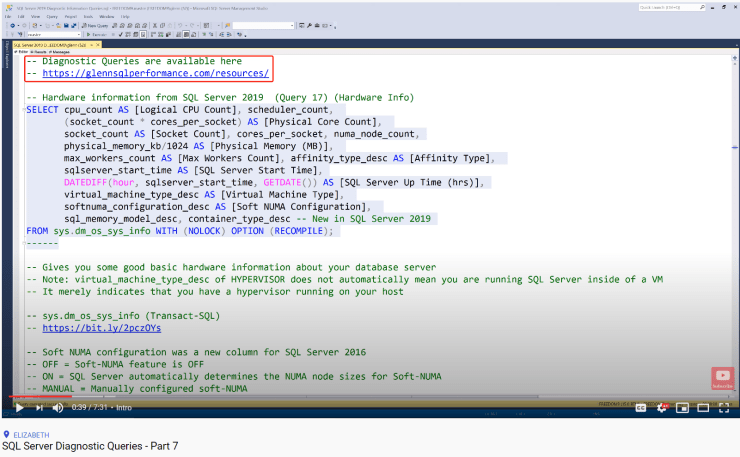740x457 pixels.
Task: Enable theater mode view
Action: (703, 407)
